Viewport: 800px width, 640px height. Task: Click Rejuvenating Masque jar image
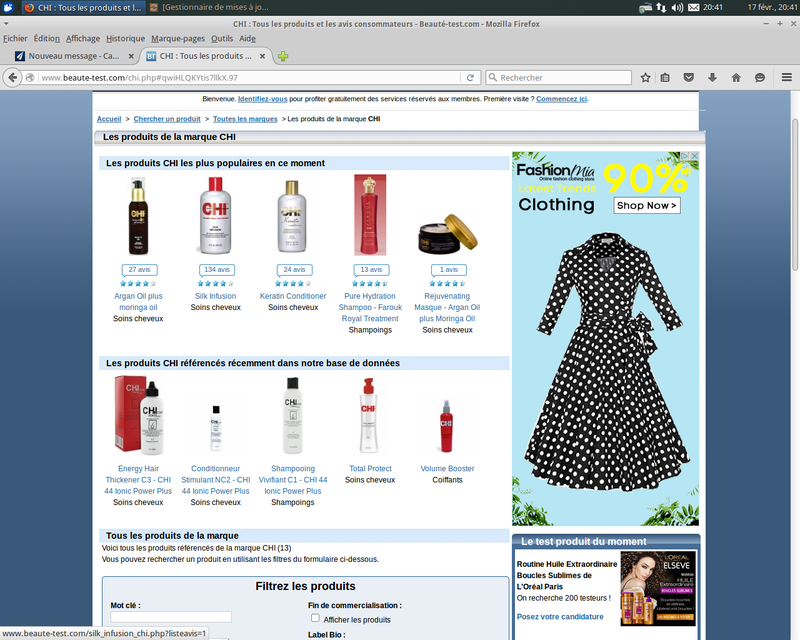447,234
